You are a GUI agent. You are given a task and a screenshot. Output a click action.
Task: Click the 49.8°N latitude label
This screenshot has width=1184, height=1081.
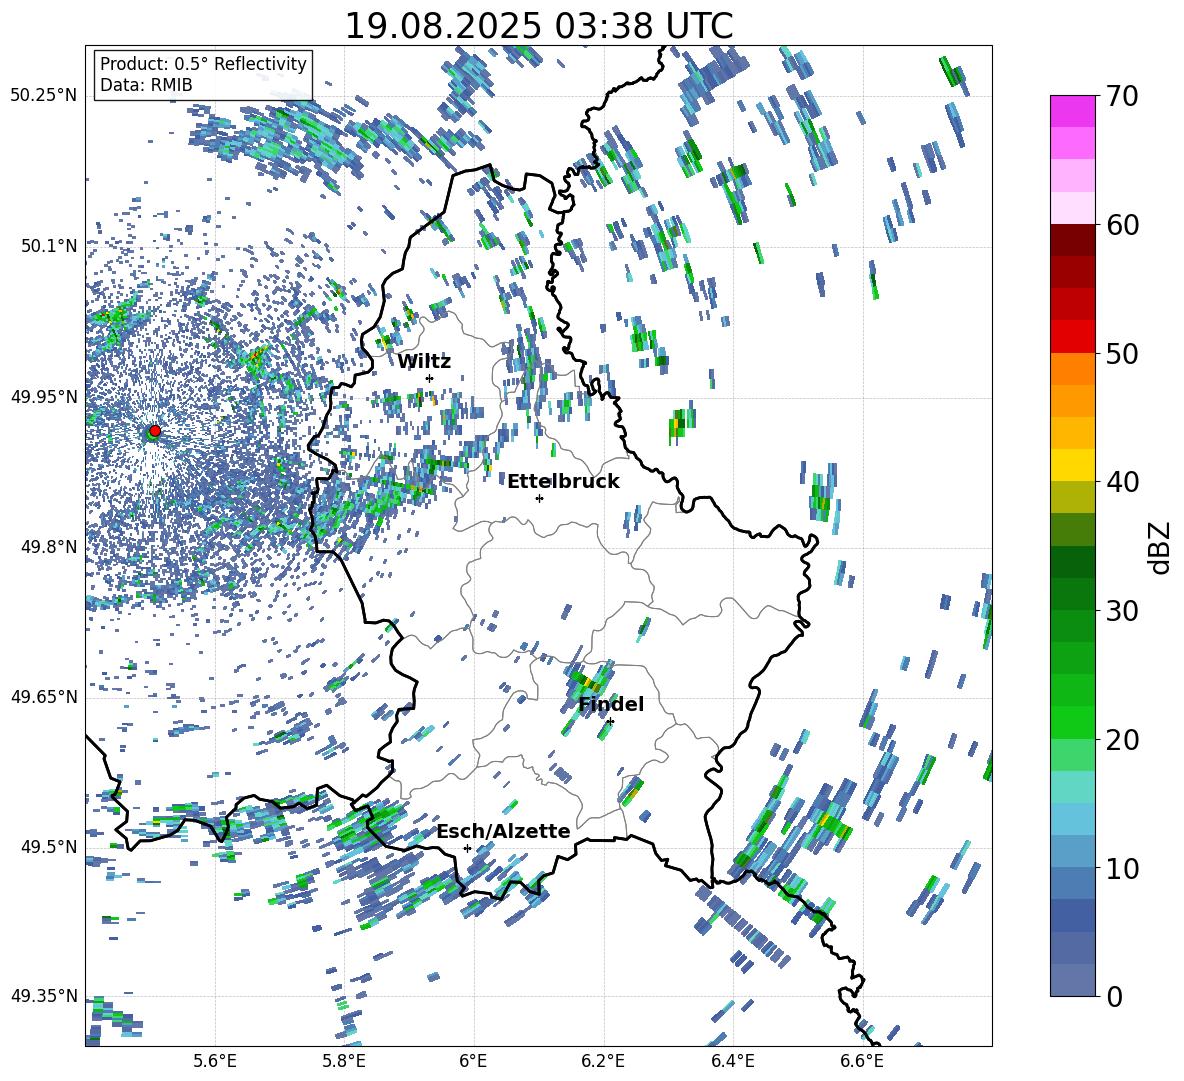(x=48, y=547)
